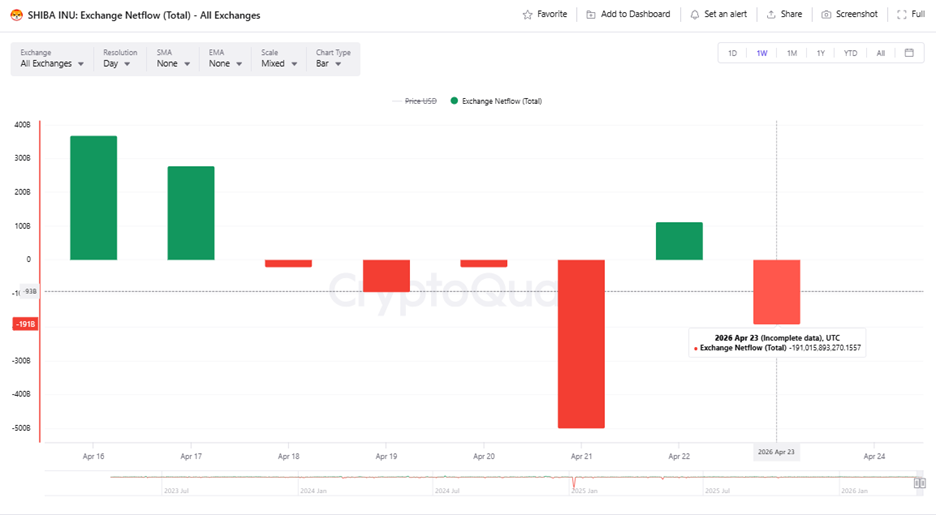The image size is (936, 515).
Task: Click the Add to Dashboard icon
Action: tap(590, 14)
